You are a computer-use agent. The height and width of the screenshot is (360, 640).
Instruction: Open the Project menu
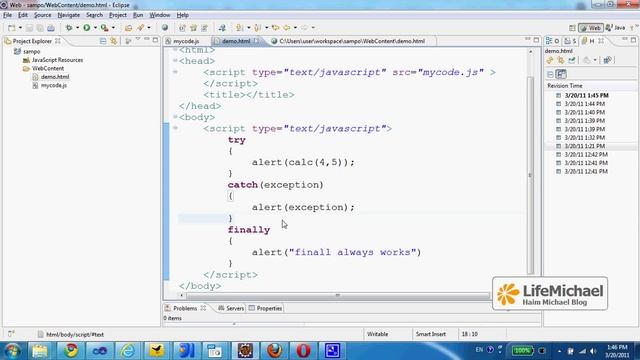point(118,15)
